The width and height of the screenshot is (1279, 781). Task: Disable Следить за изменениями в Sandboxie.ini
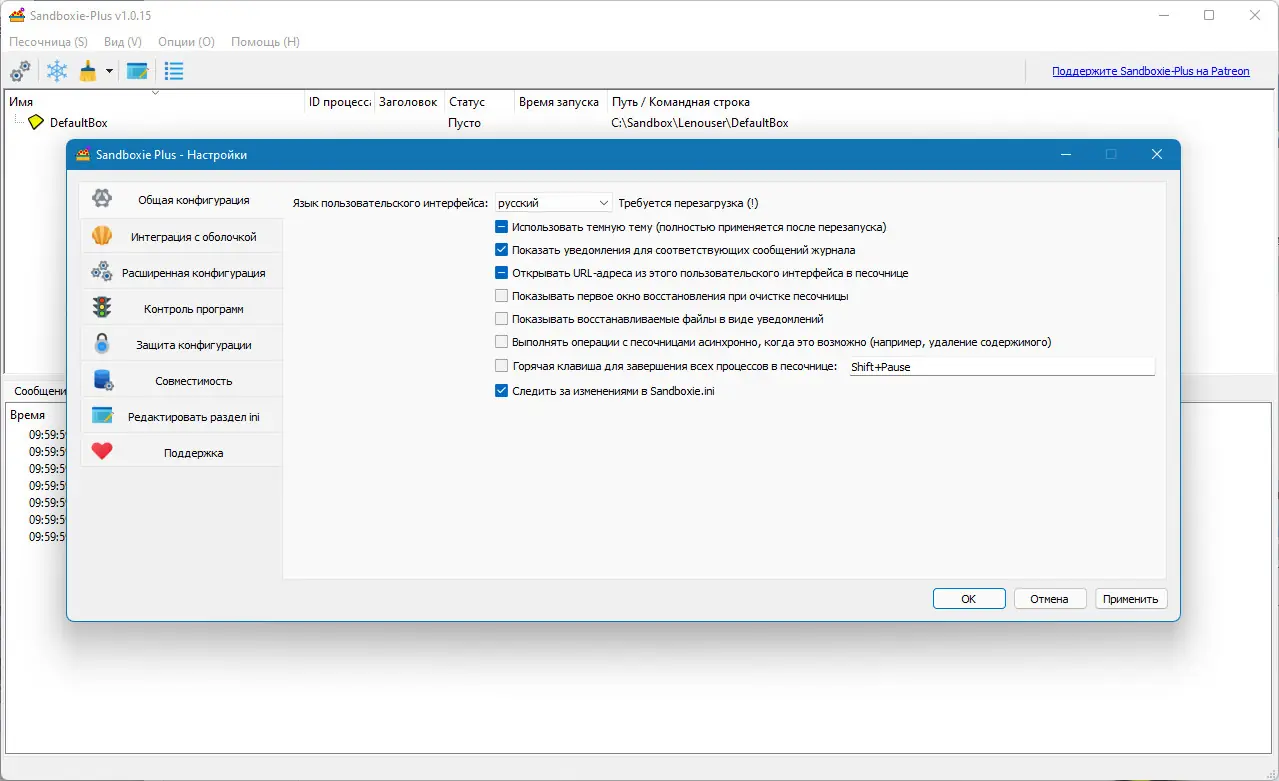click(x=502, y=391)
